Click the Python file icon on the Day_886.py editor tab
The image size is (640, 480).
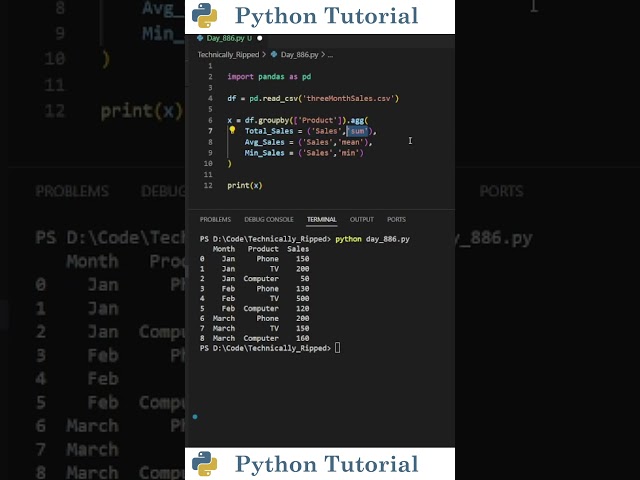(200, 38)
